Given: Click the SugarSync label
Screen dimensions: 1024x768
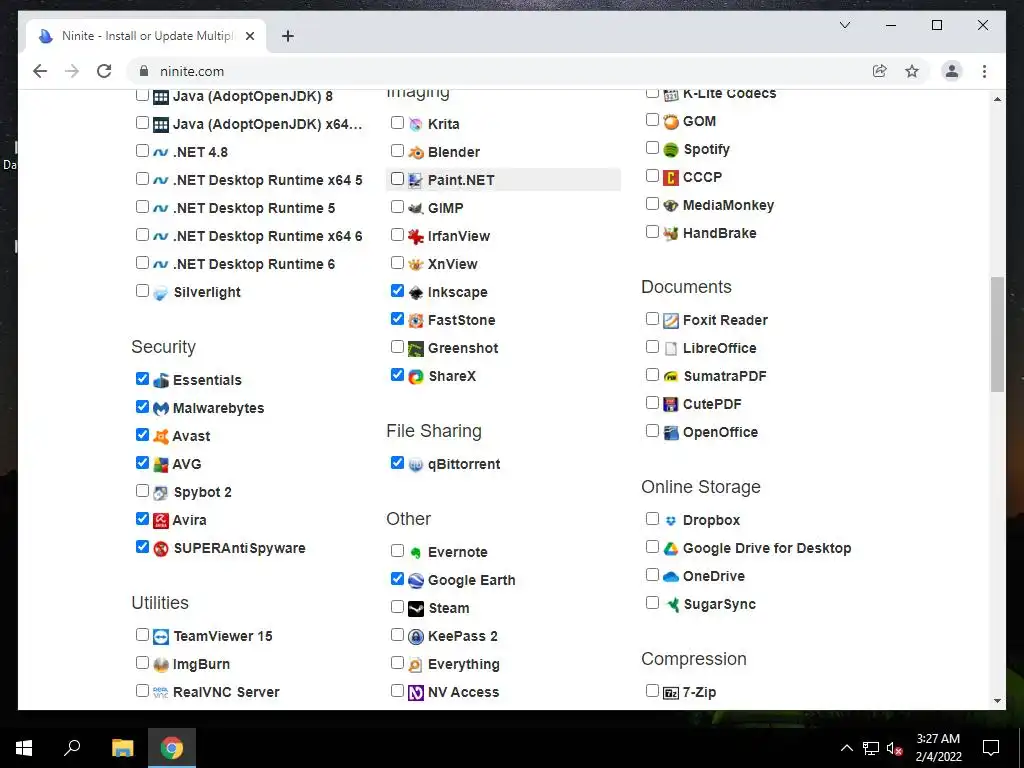Looking at the screenshot, I should 719,605.
